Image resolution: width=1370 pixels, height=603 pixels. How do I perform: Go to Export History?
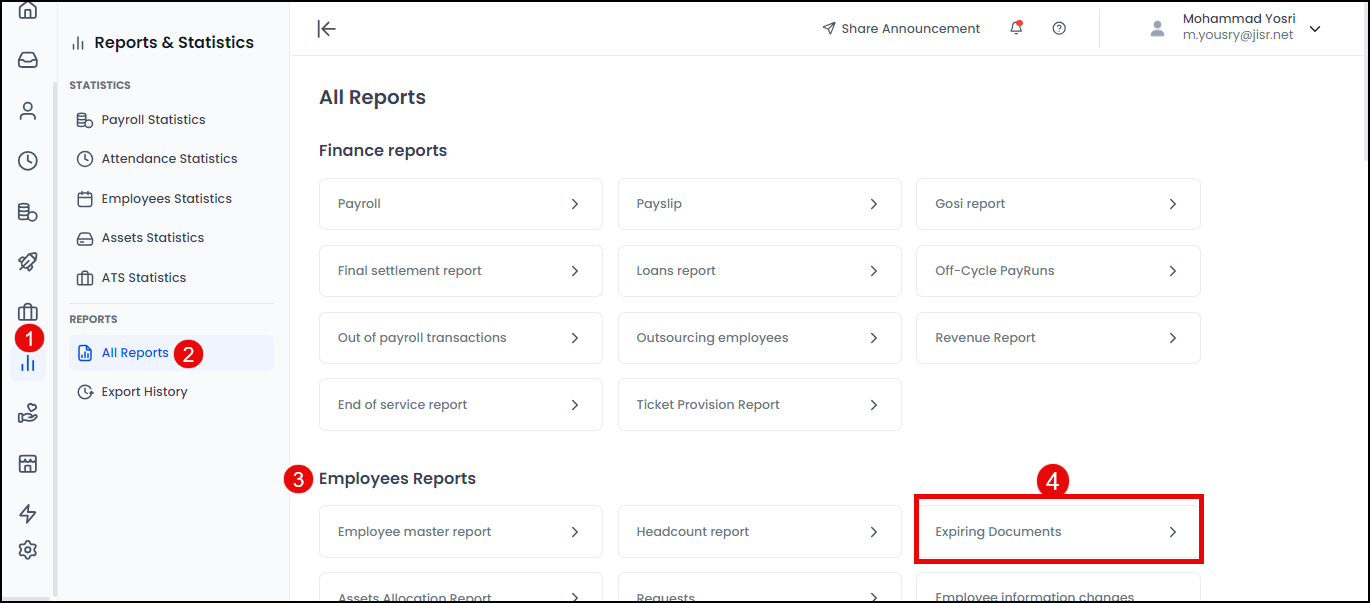tap(144, 392)
